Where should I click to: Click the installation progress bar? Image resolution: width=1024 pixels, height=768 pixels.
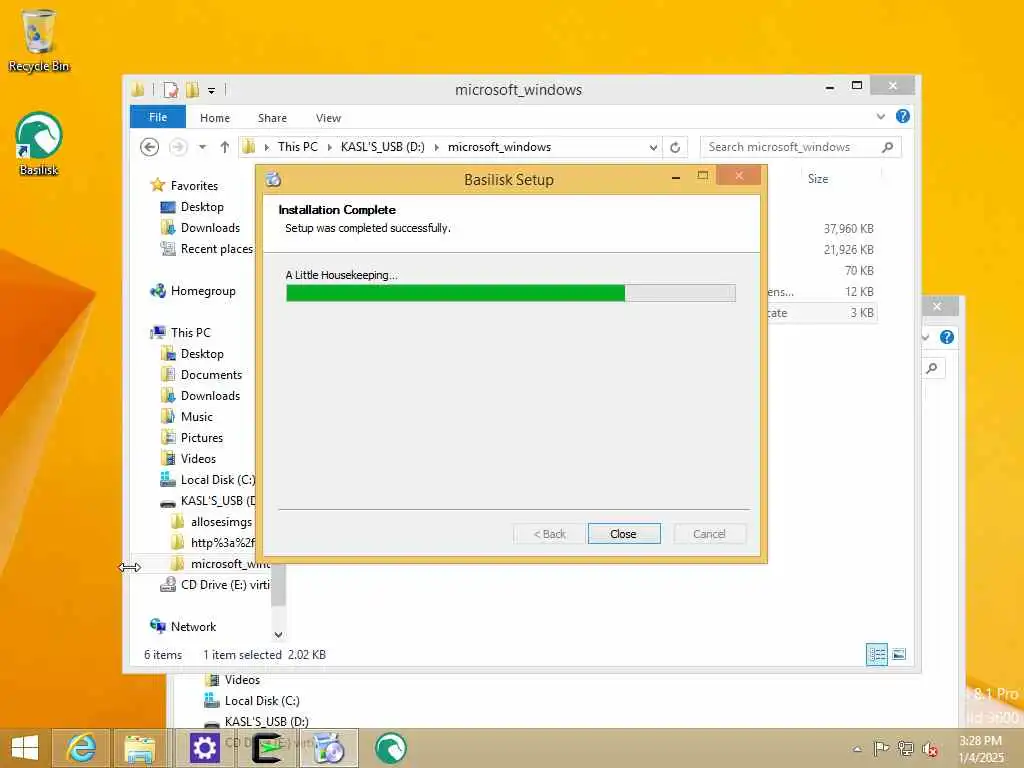coord(511,293)
